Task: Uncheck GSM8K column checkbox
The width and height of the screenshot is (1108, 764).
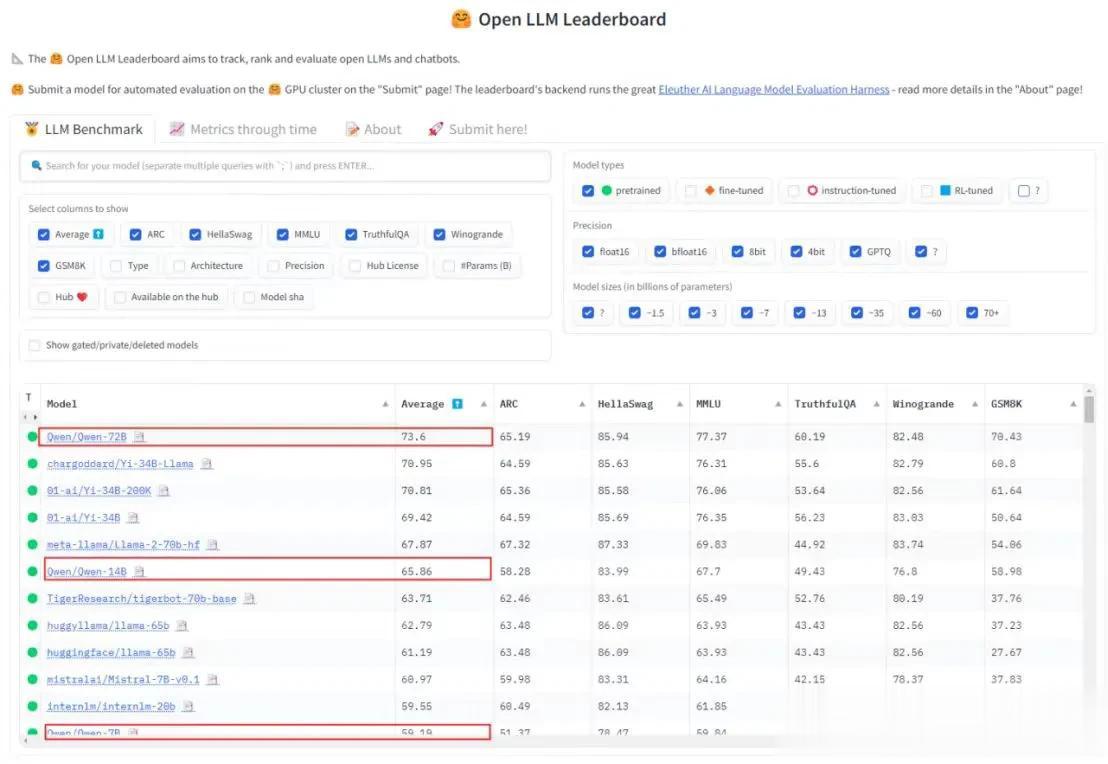Action: click(44, 266)
